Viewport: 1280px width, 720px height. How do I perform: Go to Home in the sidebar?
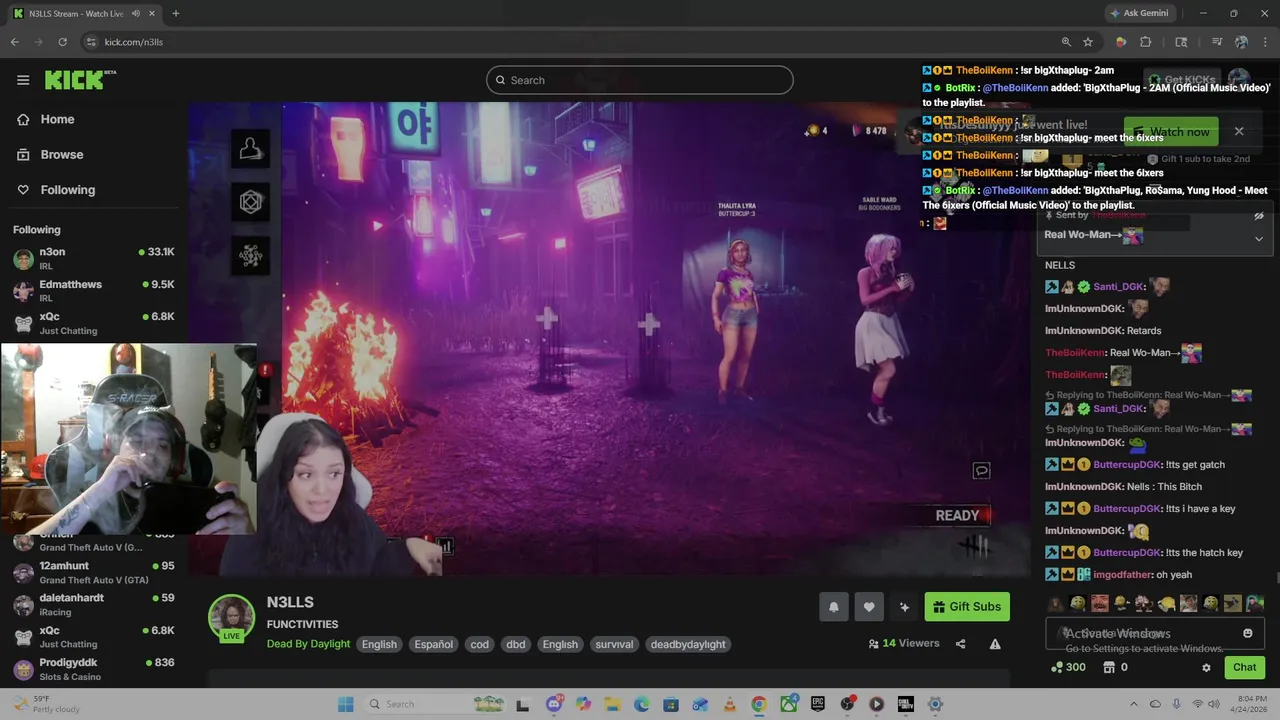pyautogui.click(x=57, y=119)
